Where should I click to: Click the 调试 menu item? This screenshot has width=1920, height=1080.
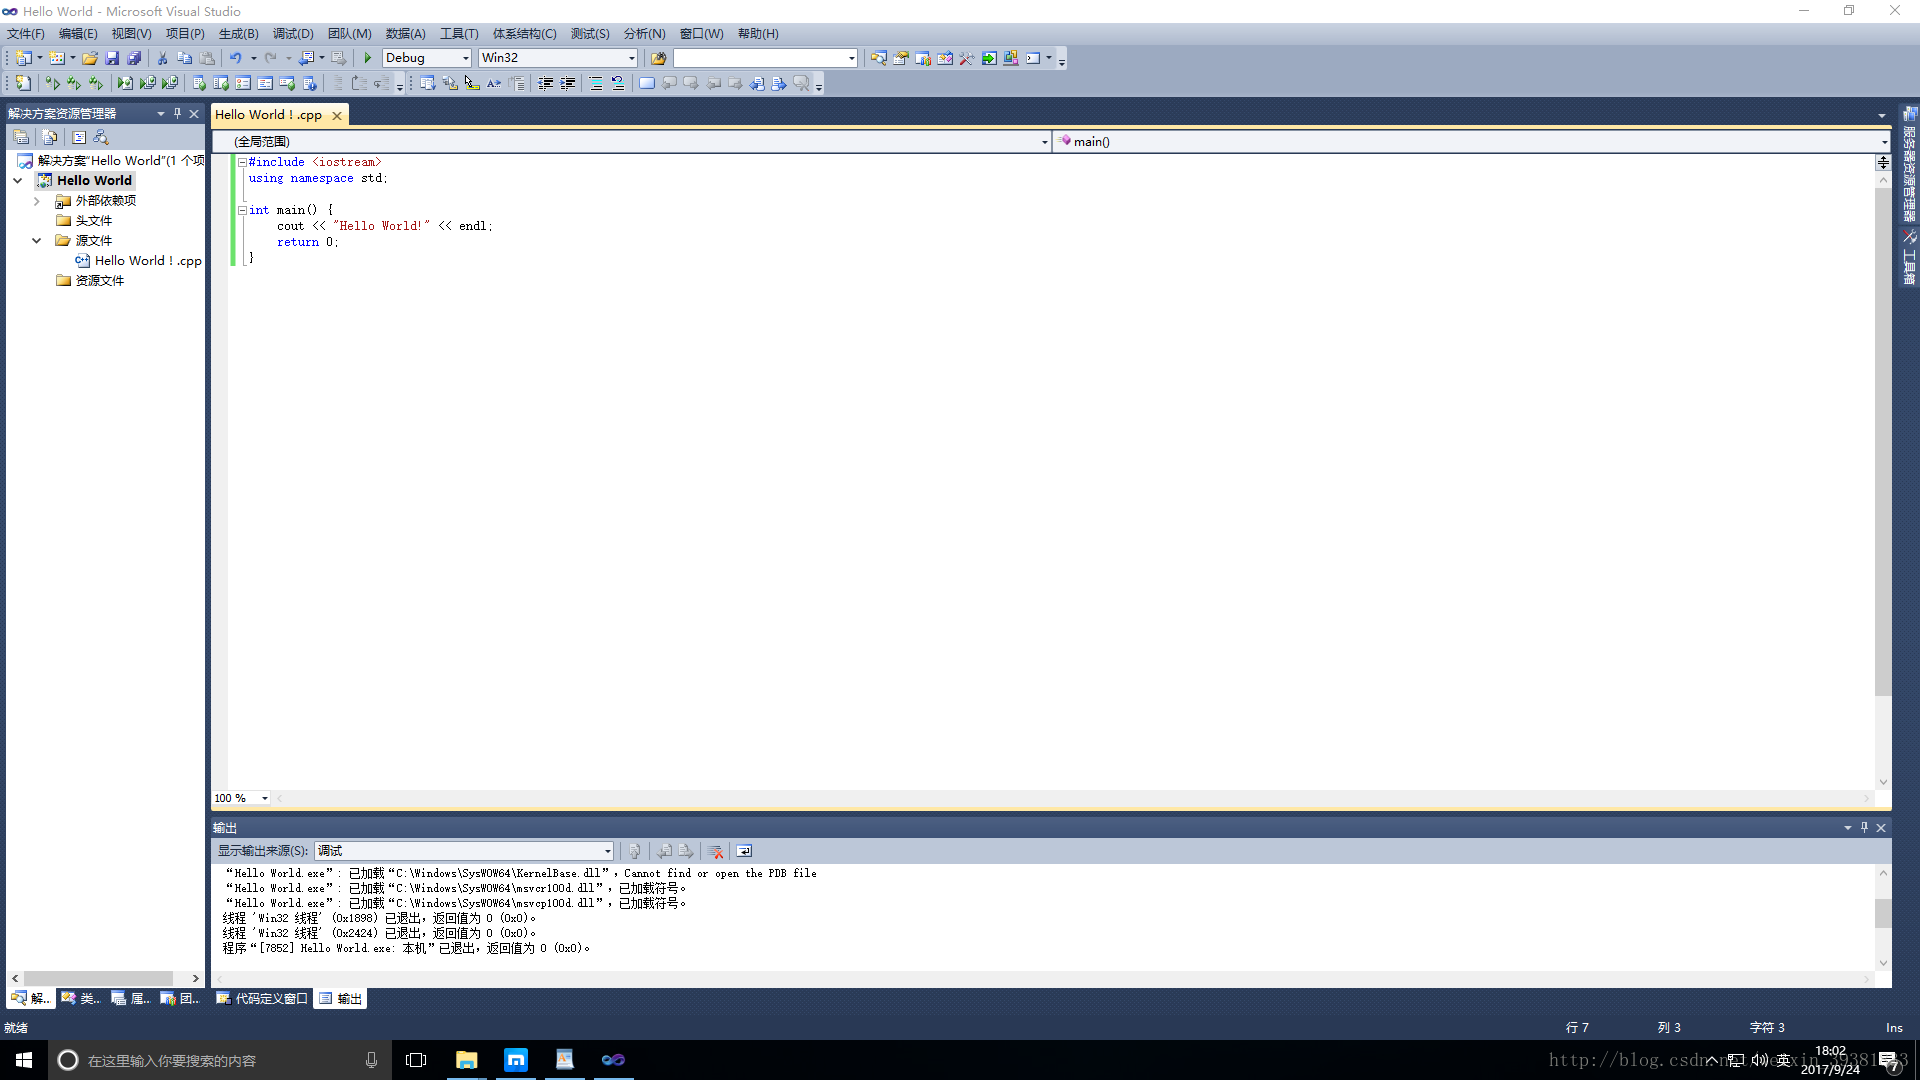coord(290,33)
